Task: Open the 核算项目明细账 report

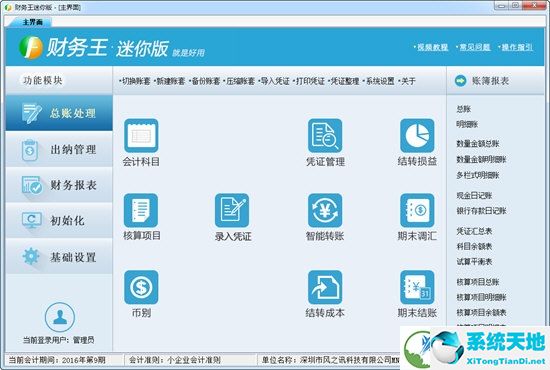Action: (x=481, y=297)
